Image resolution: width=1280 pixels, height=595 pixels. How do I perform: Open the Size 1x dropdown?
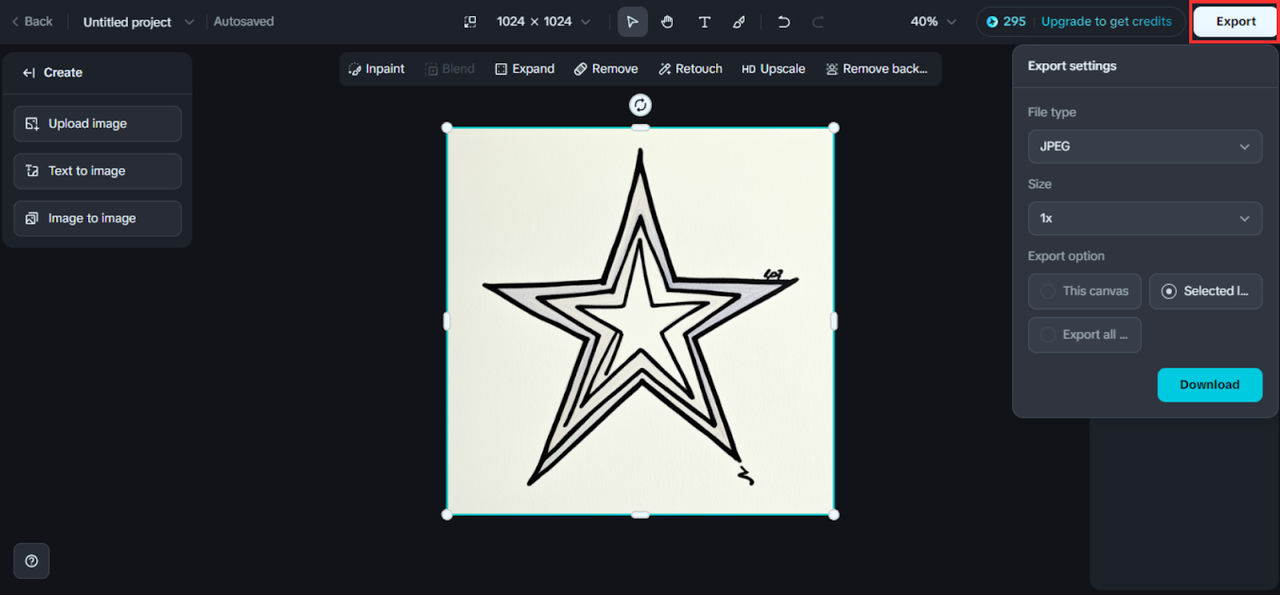[1145, 218]
